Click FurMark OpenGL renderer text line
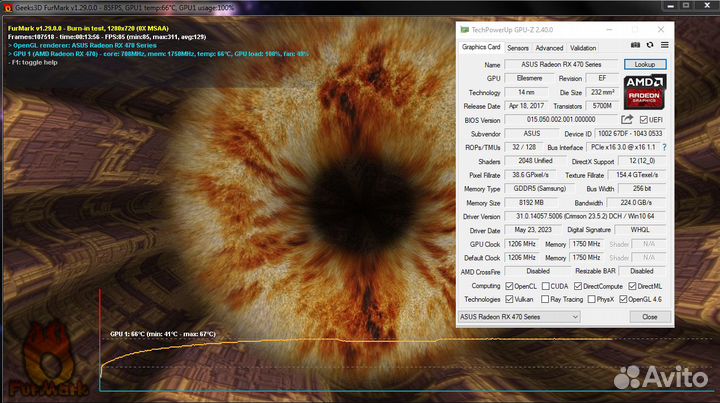 [82, 45]
